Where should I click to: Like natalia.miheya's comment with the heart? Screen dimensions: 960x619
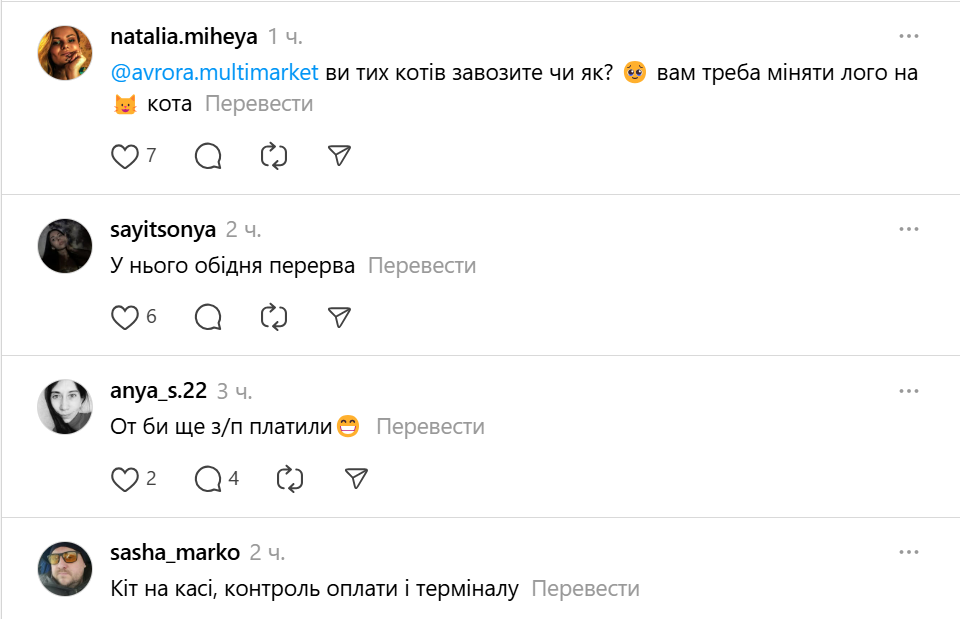pyautogui.click(x=124, y=156)
